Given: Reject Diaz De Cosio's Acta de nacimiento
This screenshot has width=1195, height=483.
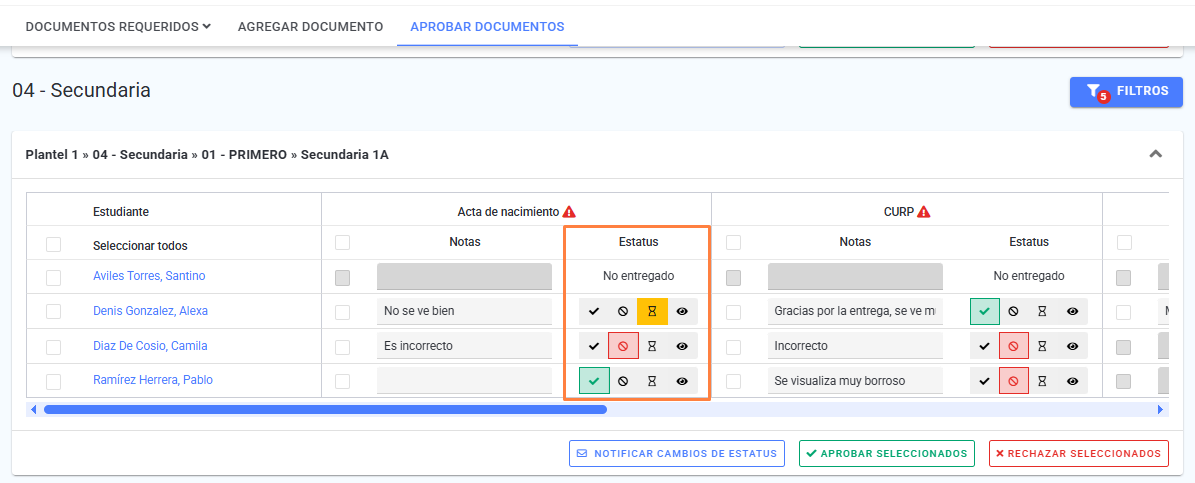Looking at the screenshot, I should pos(623,346).
